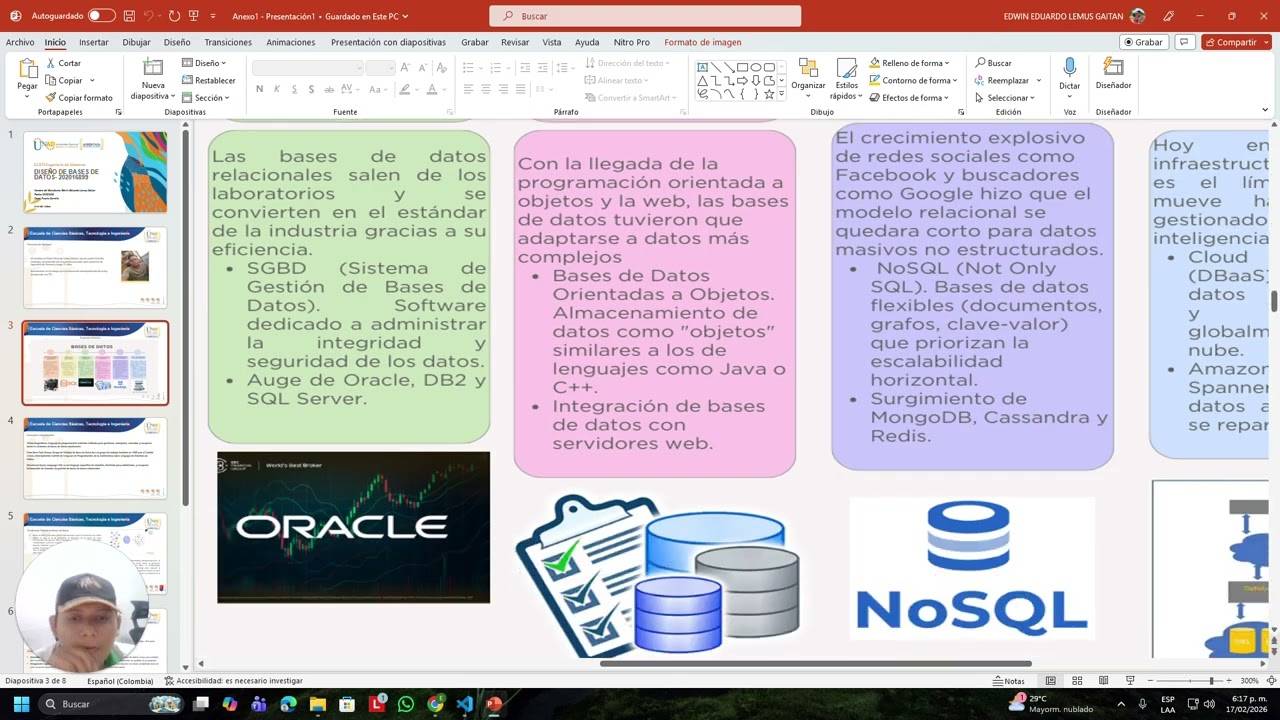The image size is (1280, 720).
Task: Click Reemplazar command
Action: (x=1001, y=80)
